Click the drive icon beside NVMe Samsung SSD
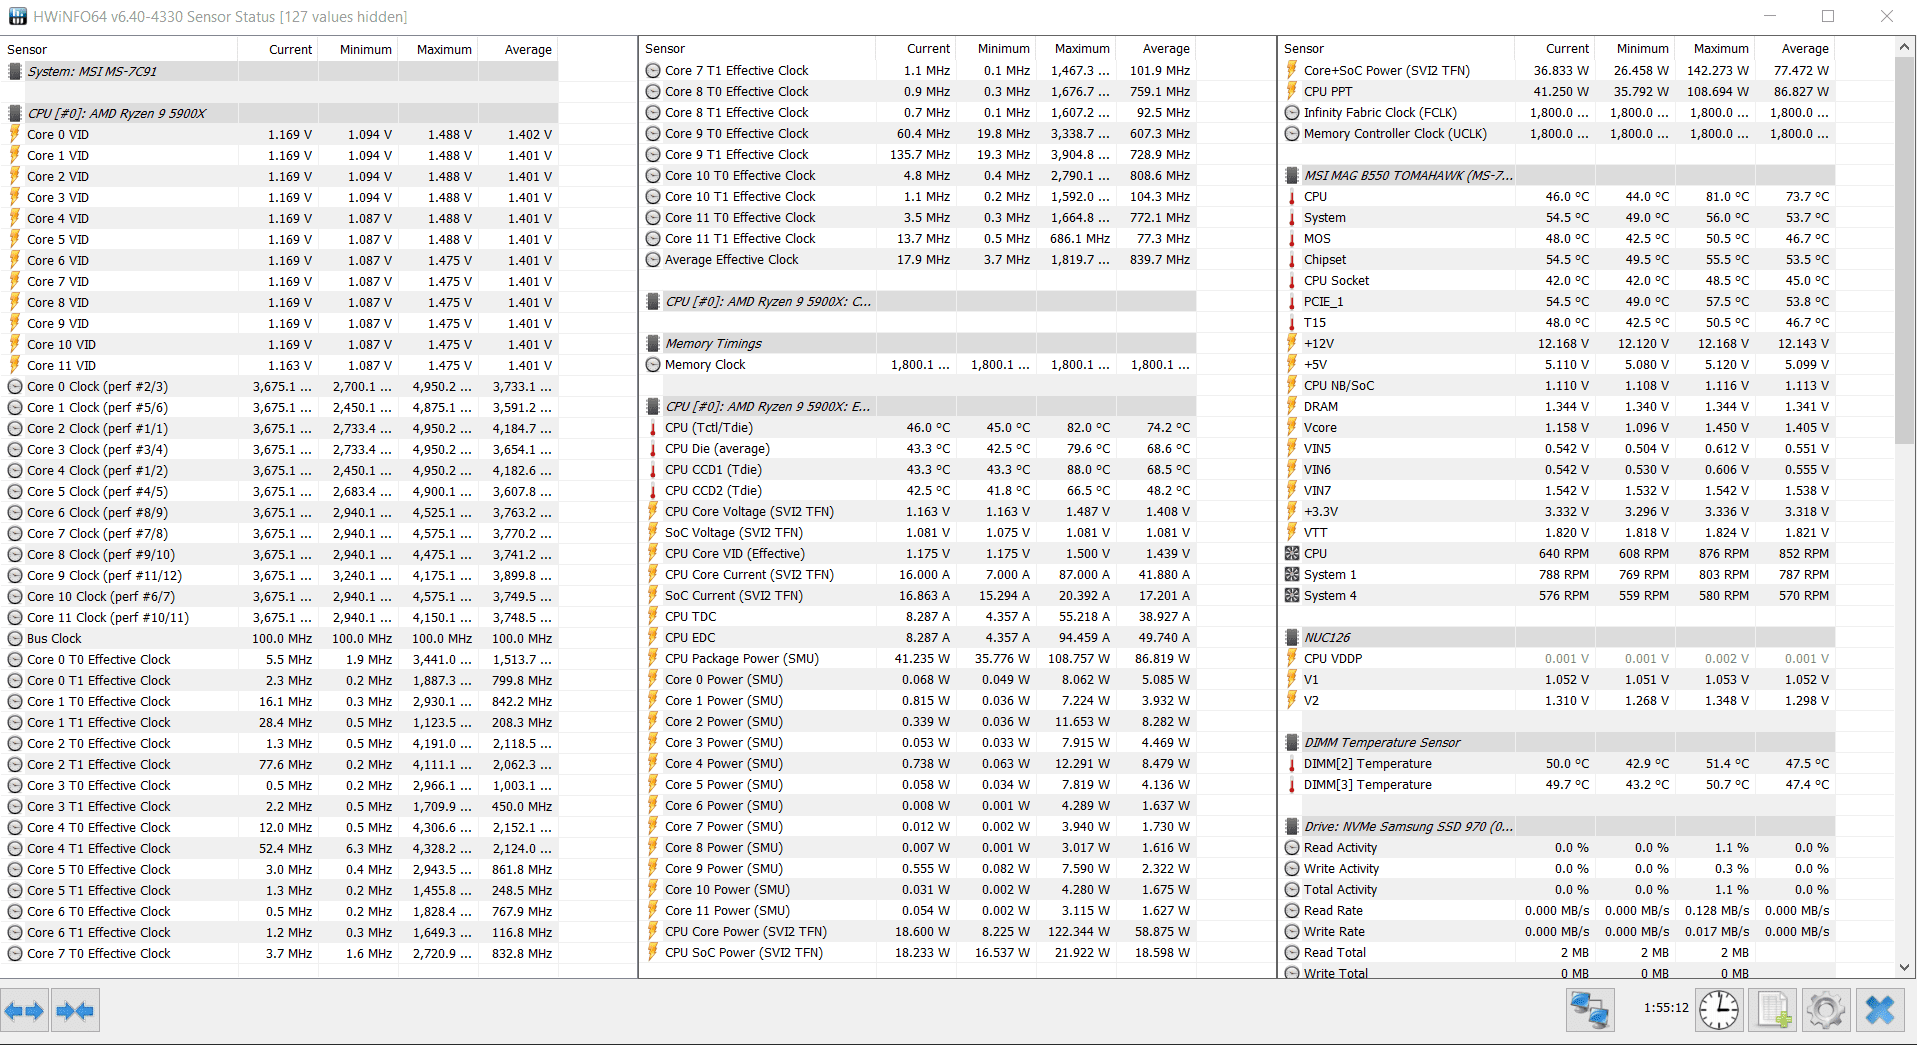The width and height of the screenshot is (1917, 1045). (x=1292, y=826)
